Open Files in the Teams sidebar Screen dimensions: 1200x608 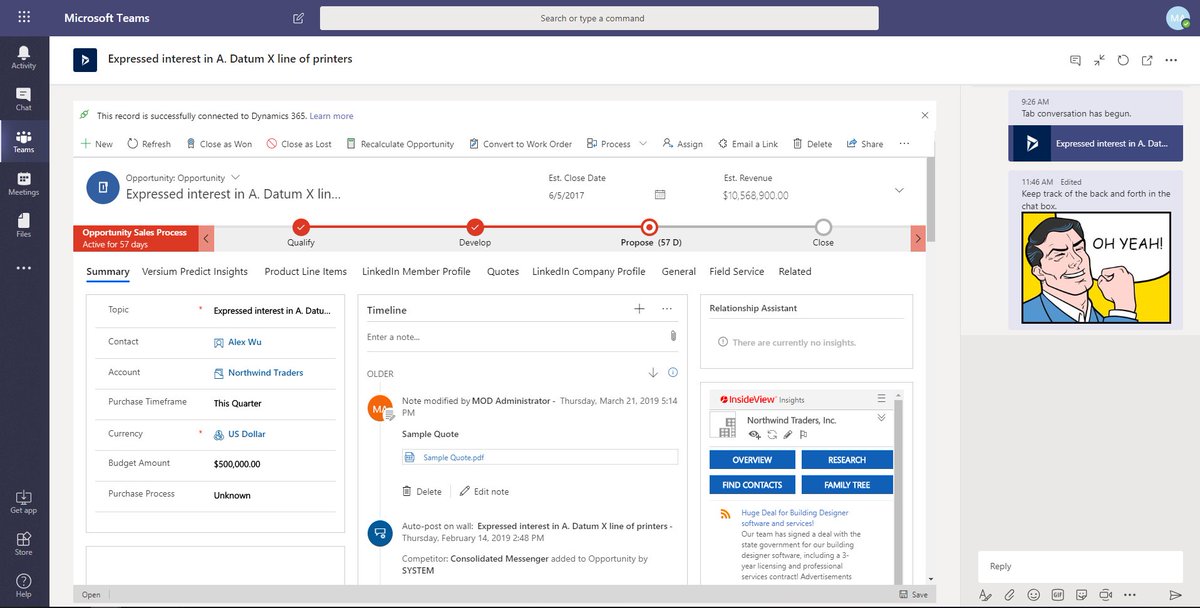point(23,225)
